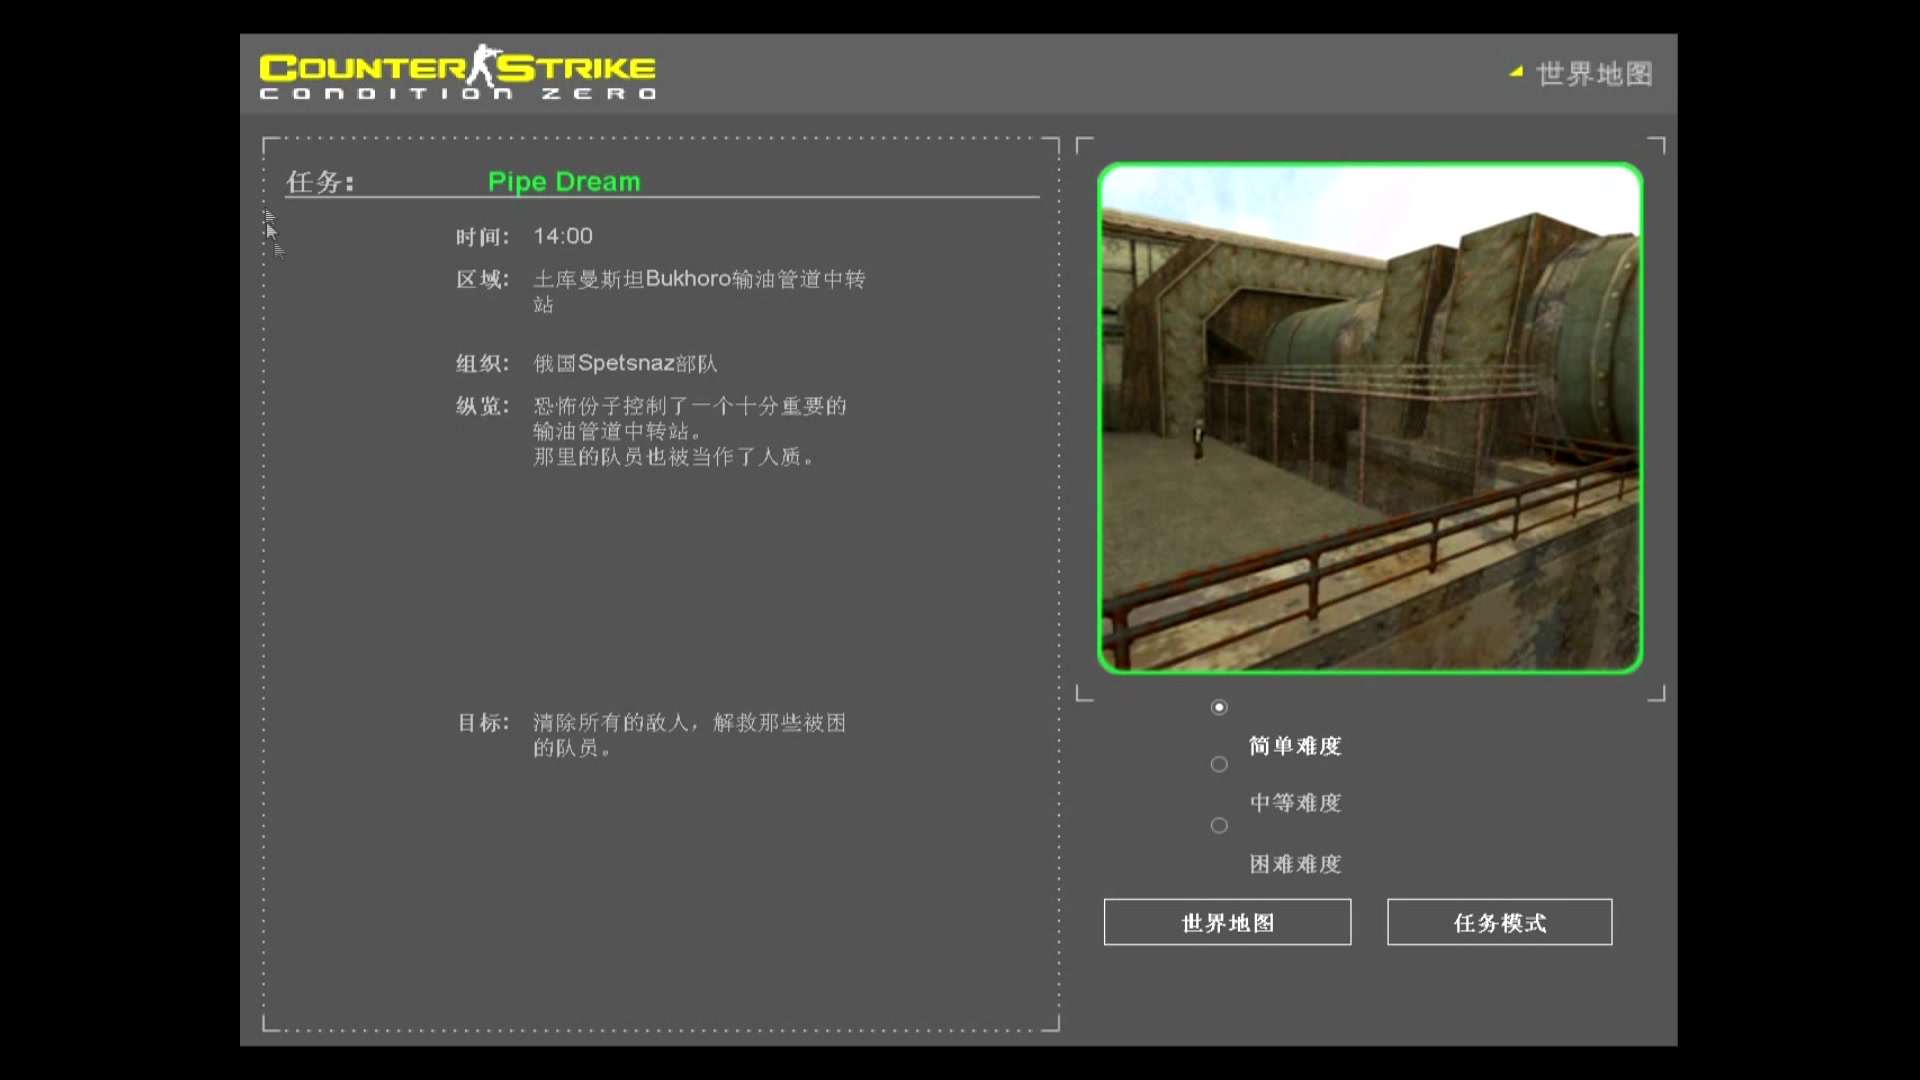Open the top-right 世界地图 link
The image size is (1920, 1080).
click(1594, 74)
